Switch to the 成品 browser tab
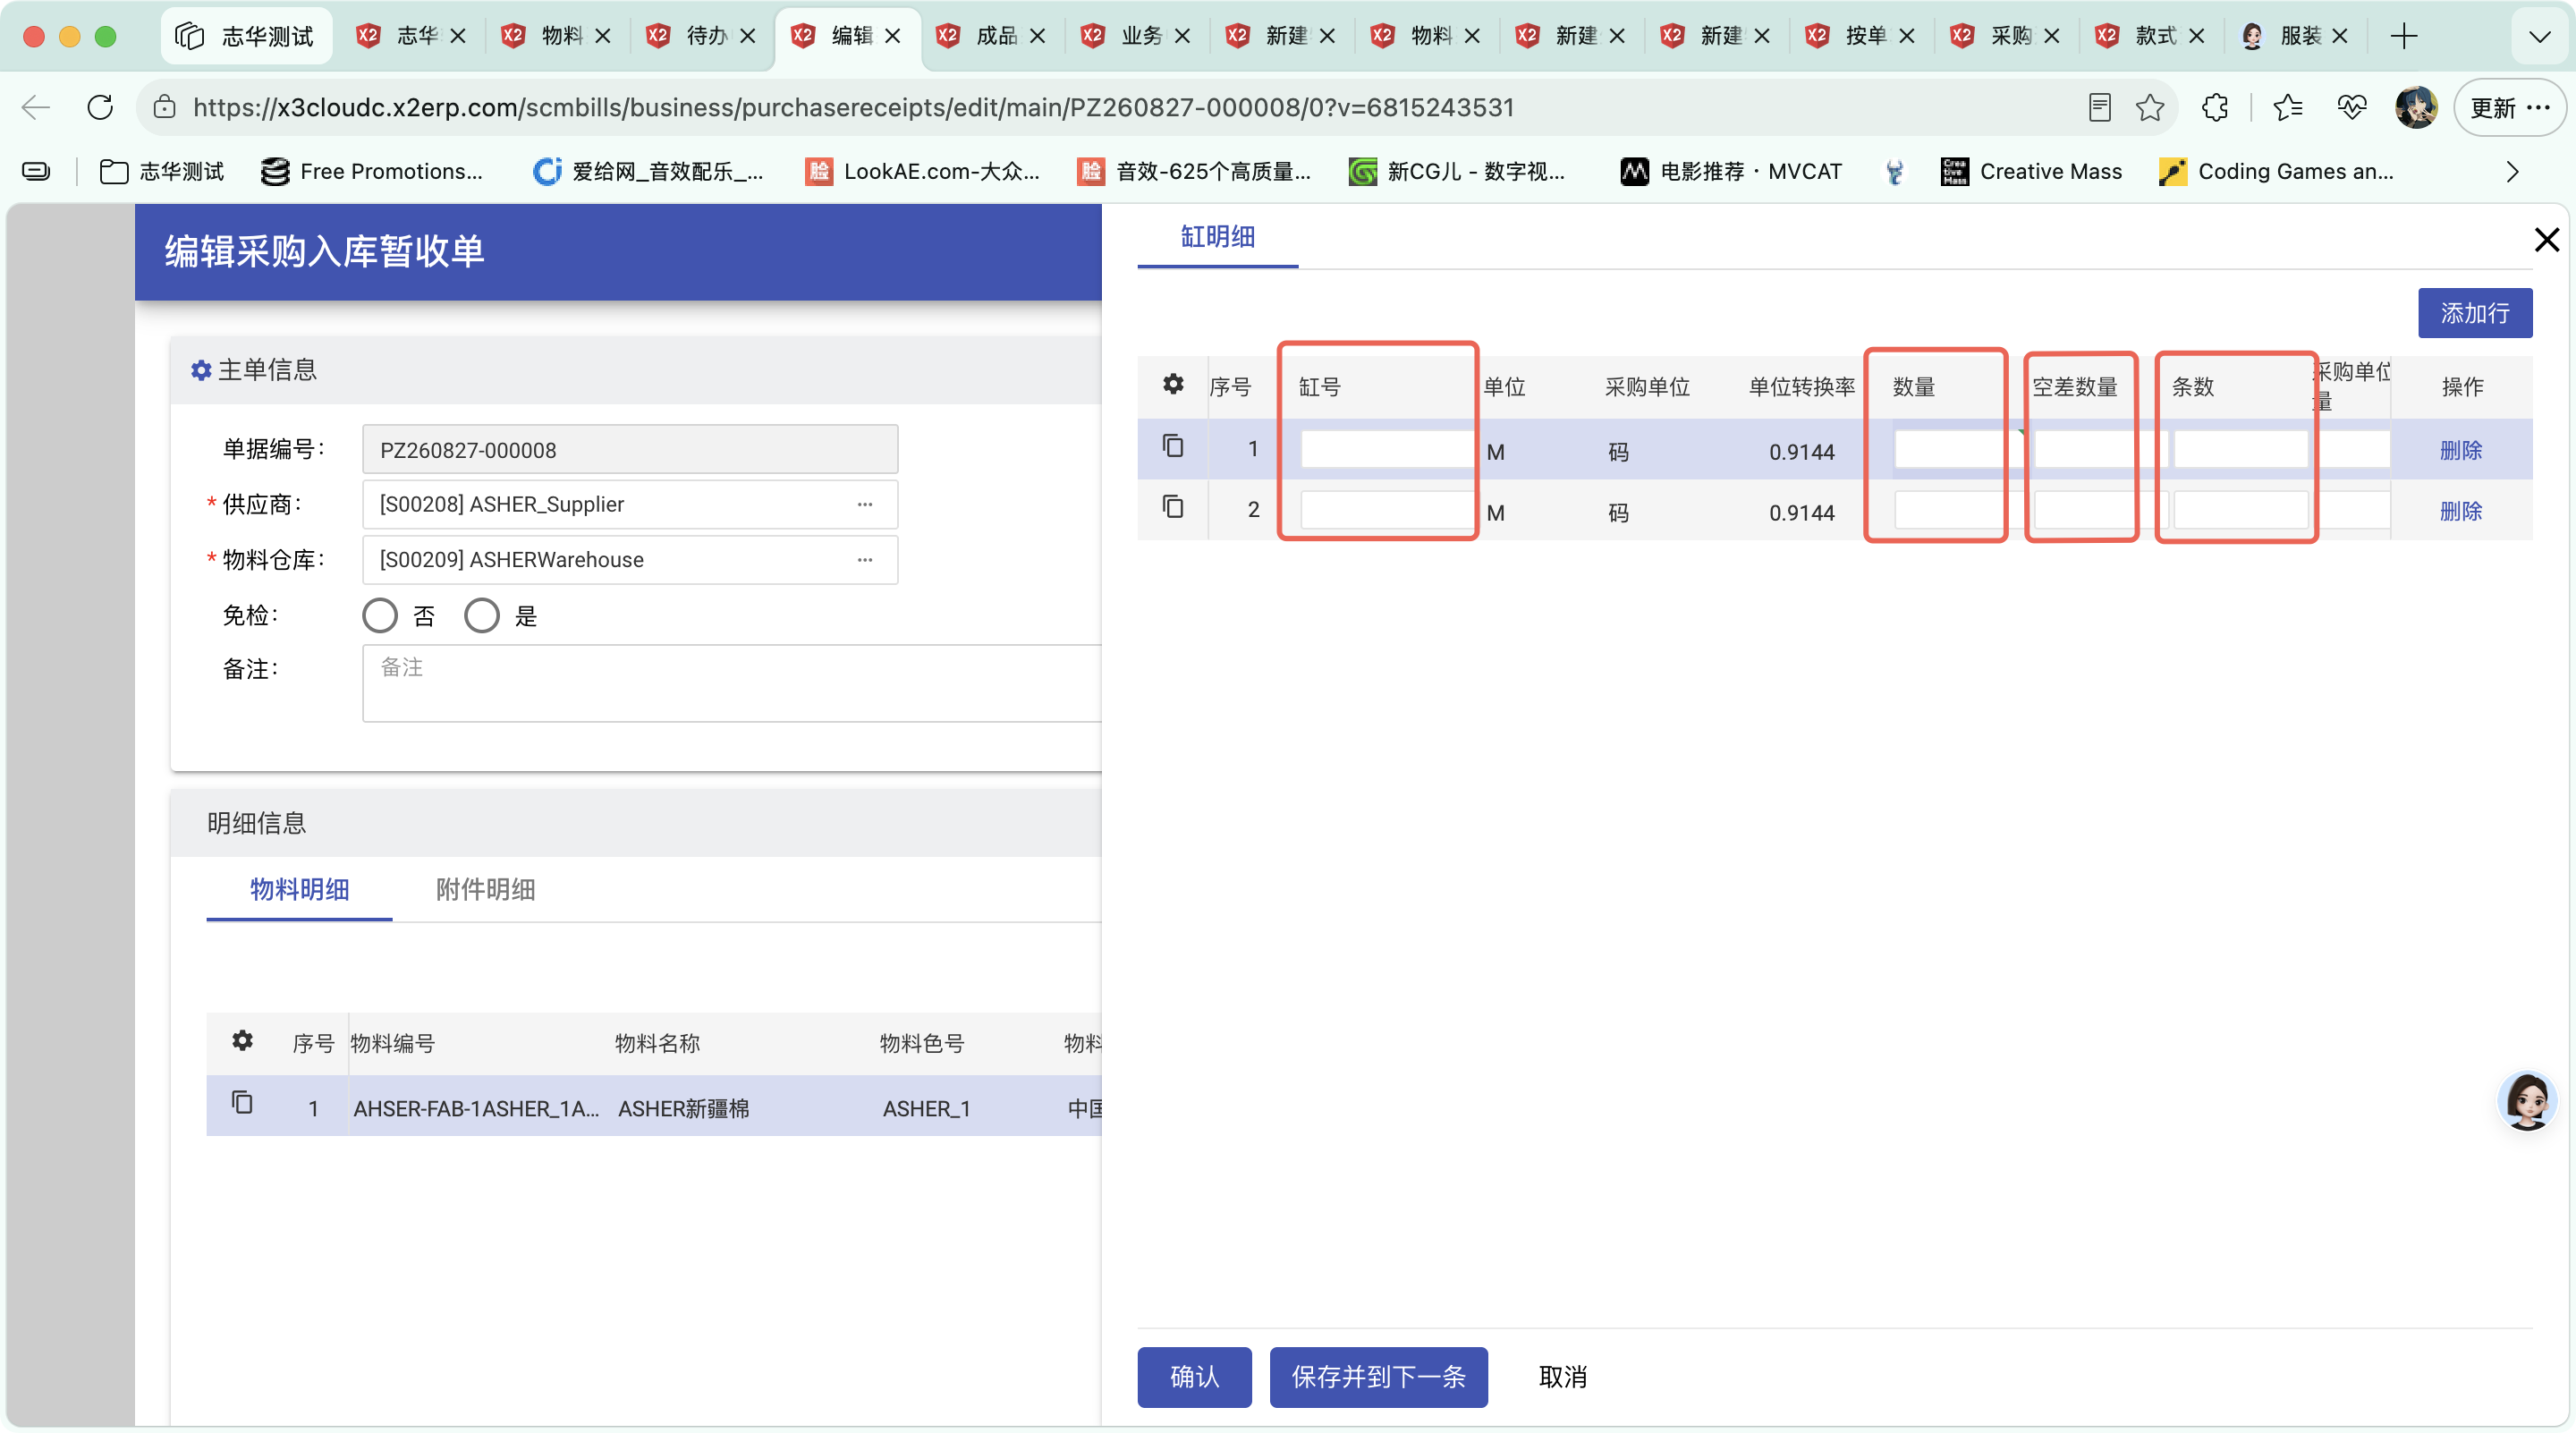 pos(991,36)
